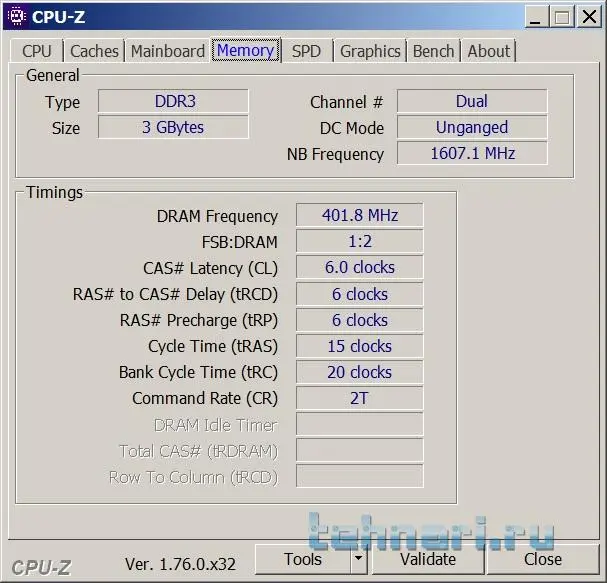Click the maximize window button
607x583 pixels.
tap(562, 17)
